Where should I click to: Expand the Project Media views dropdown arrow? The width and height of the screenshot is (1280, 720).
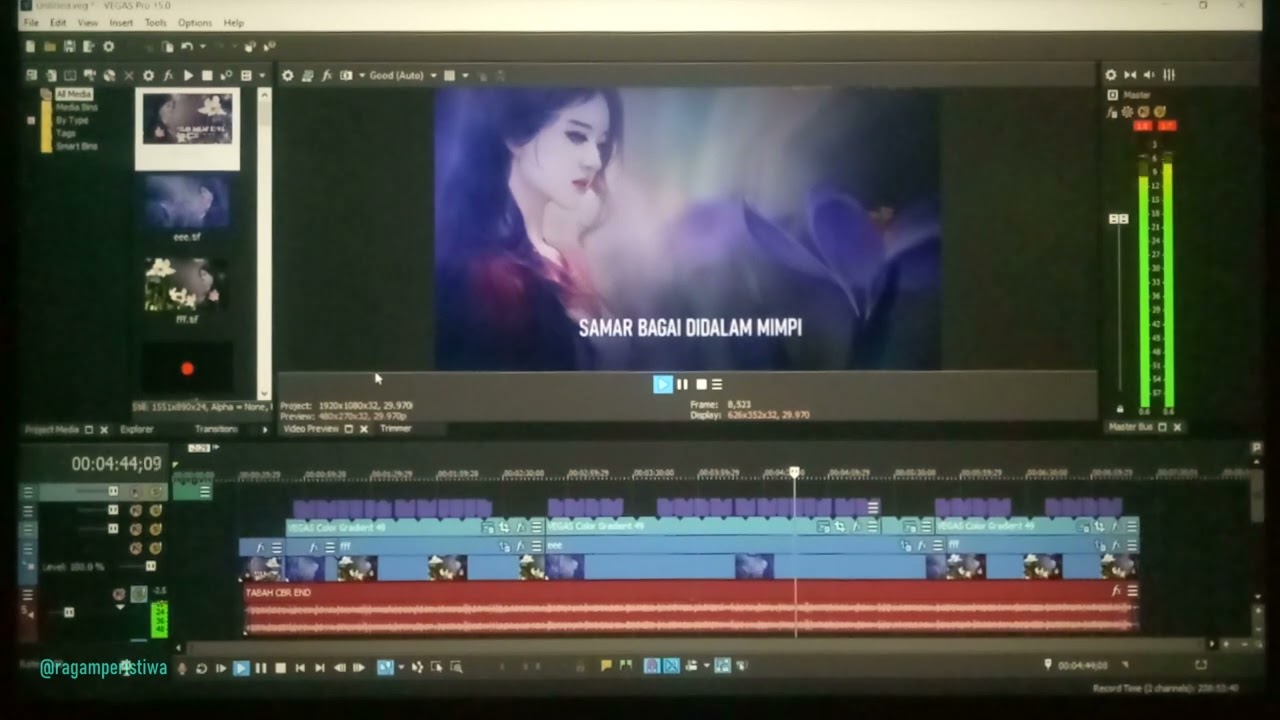point(262,75)
